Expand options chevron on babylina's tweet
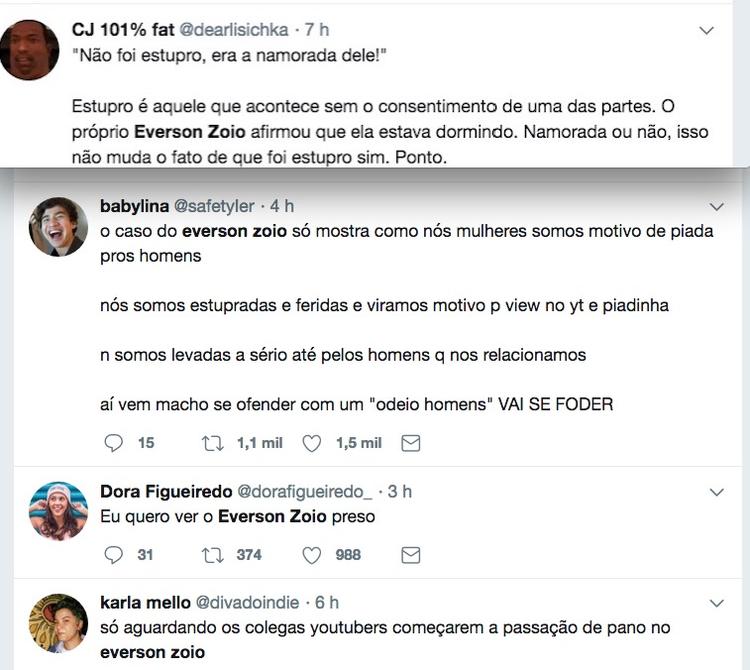 (716, 207)
